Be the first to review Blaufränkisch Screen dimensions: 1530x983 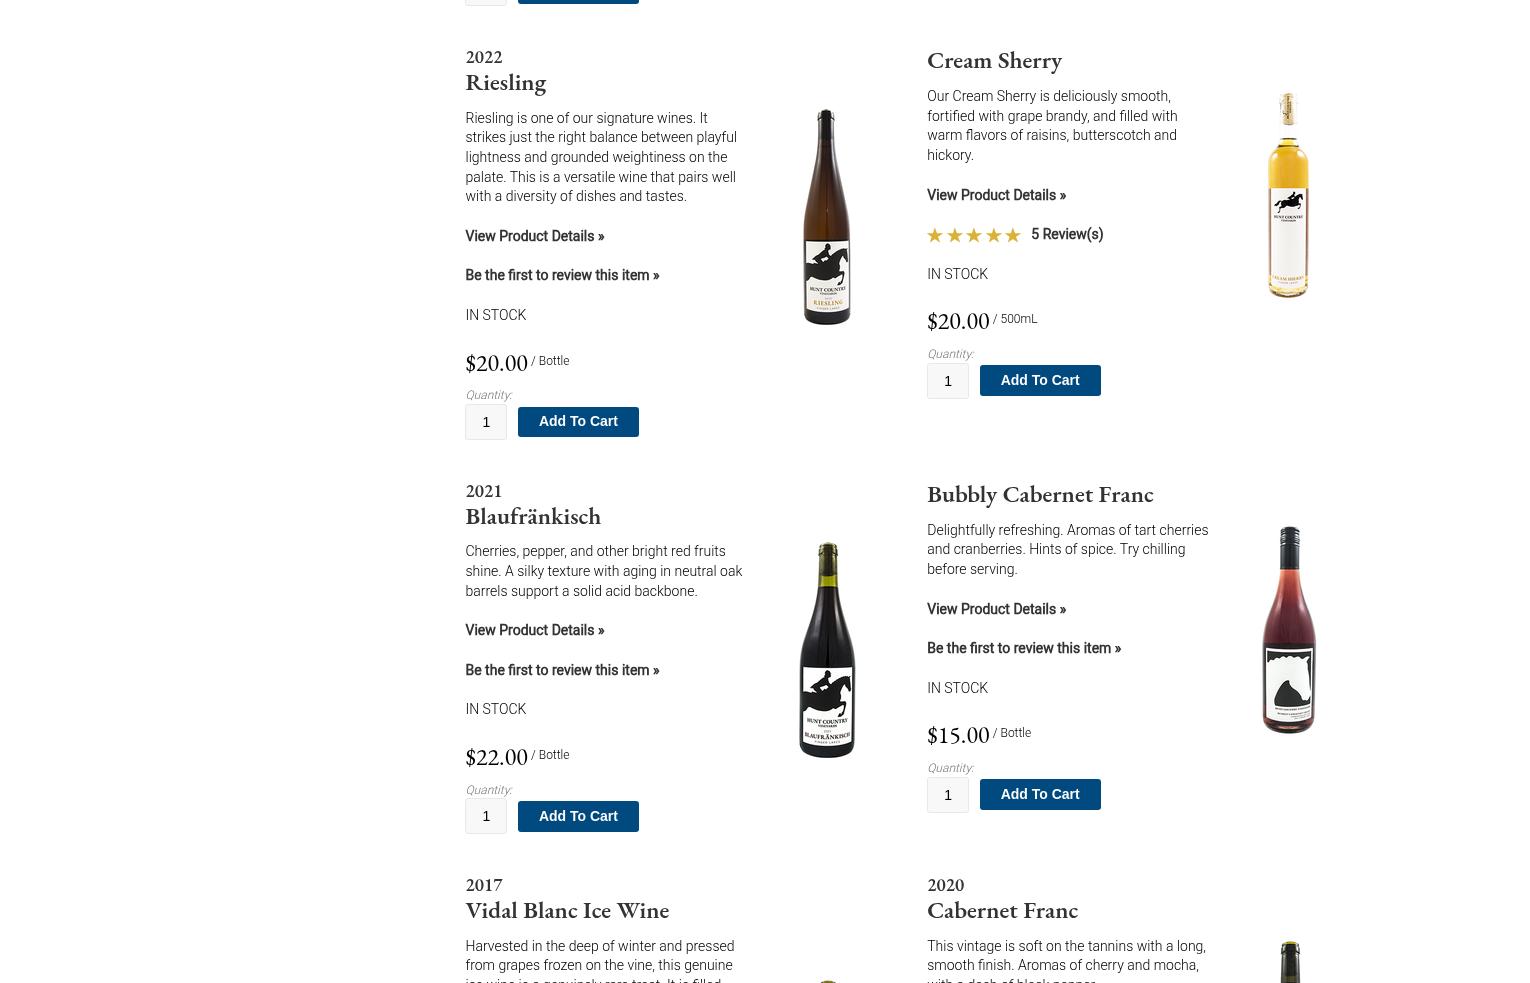[x=562, y=670]
